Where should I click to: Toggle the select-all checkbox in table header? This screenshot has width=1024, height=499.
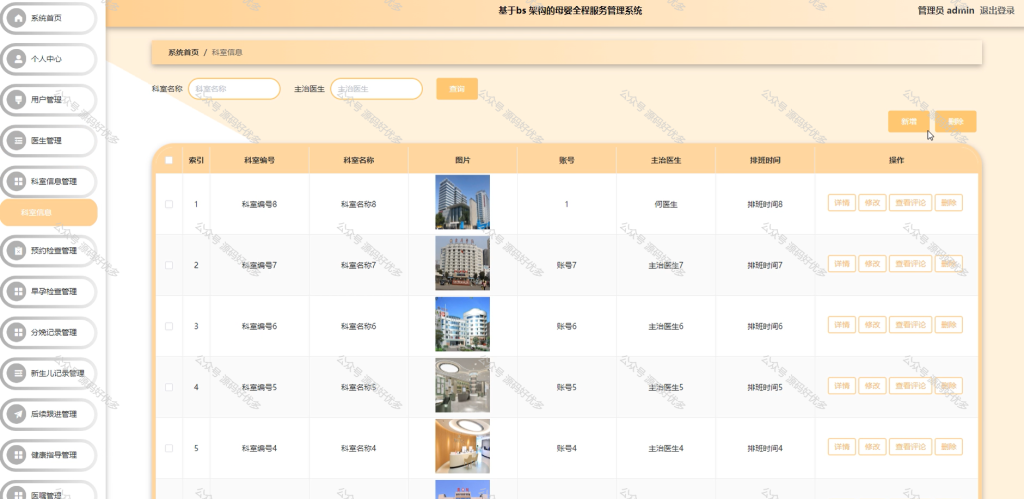169,160
